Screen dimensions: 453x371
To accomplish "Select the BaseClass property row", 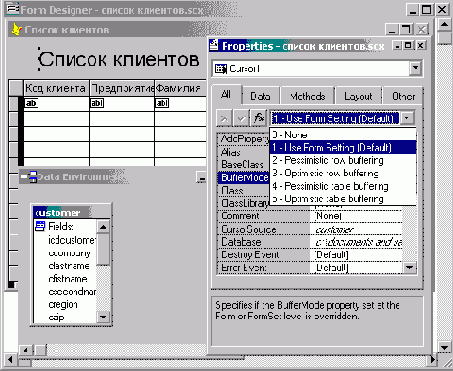I will [244, 165].
